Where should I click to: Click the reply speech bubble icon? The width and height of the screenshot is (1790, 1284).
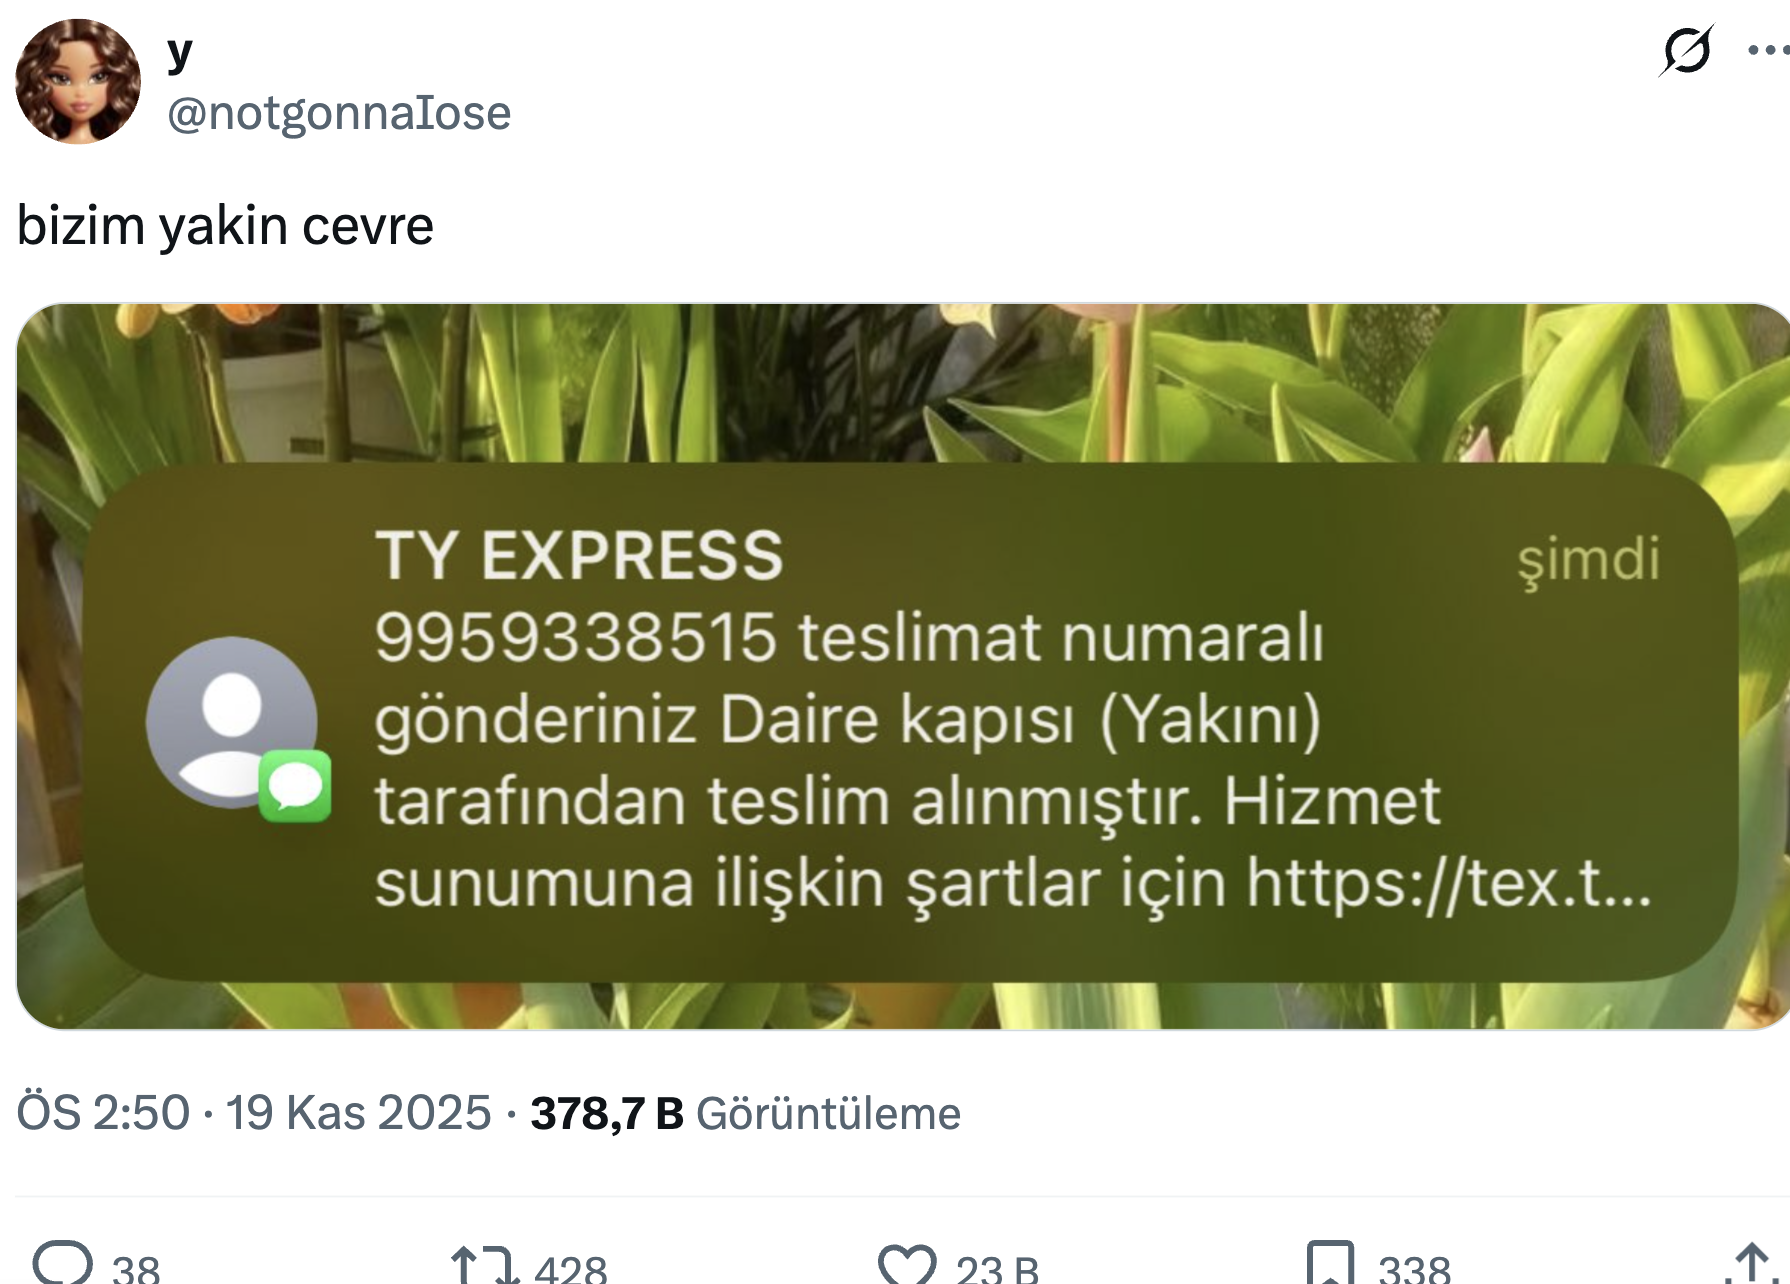click(62, 1264)
